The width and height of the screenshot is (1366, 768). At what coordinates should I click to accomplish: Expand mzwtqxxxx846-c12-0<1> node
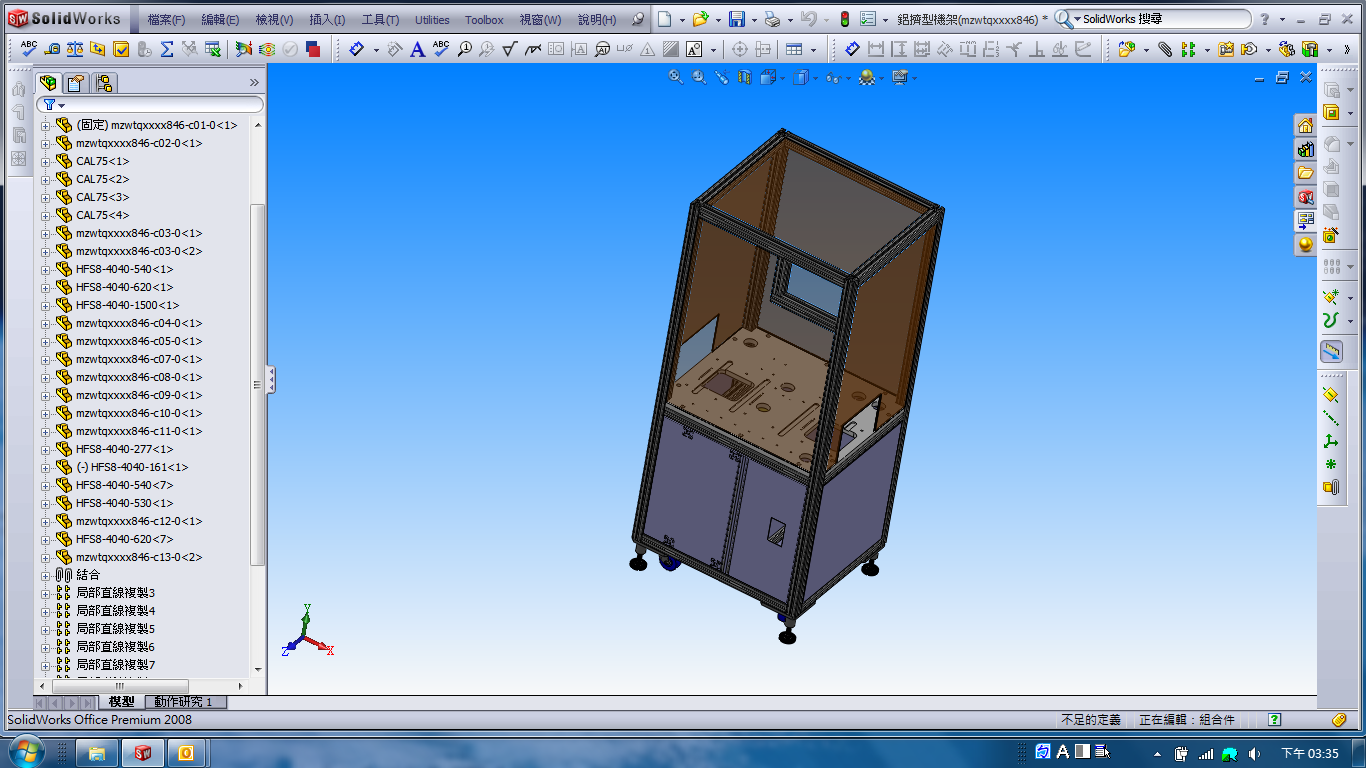click(x=45, y=522)
